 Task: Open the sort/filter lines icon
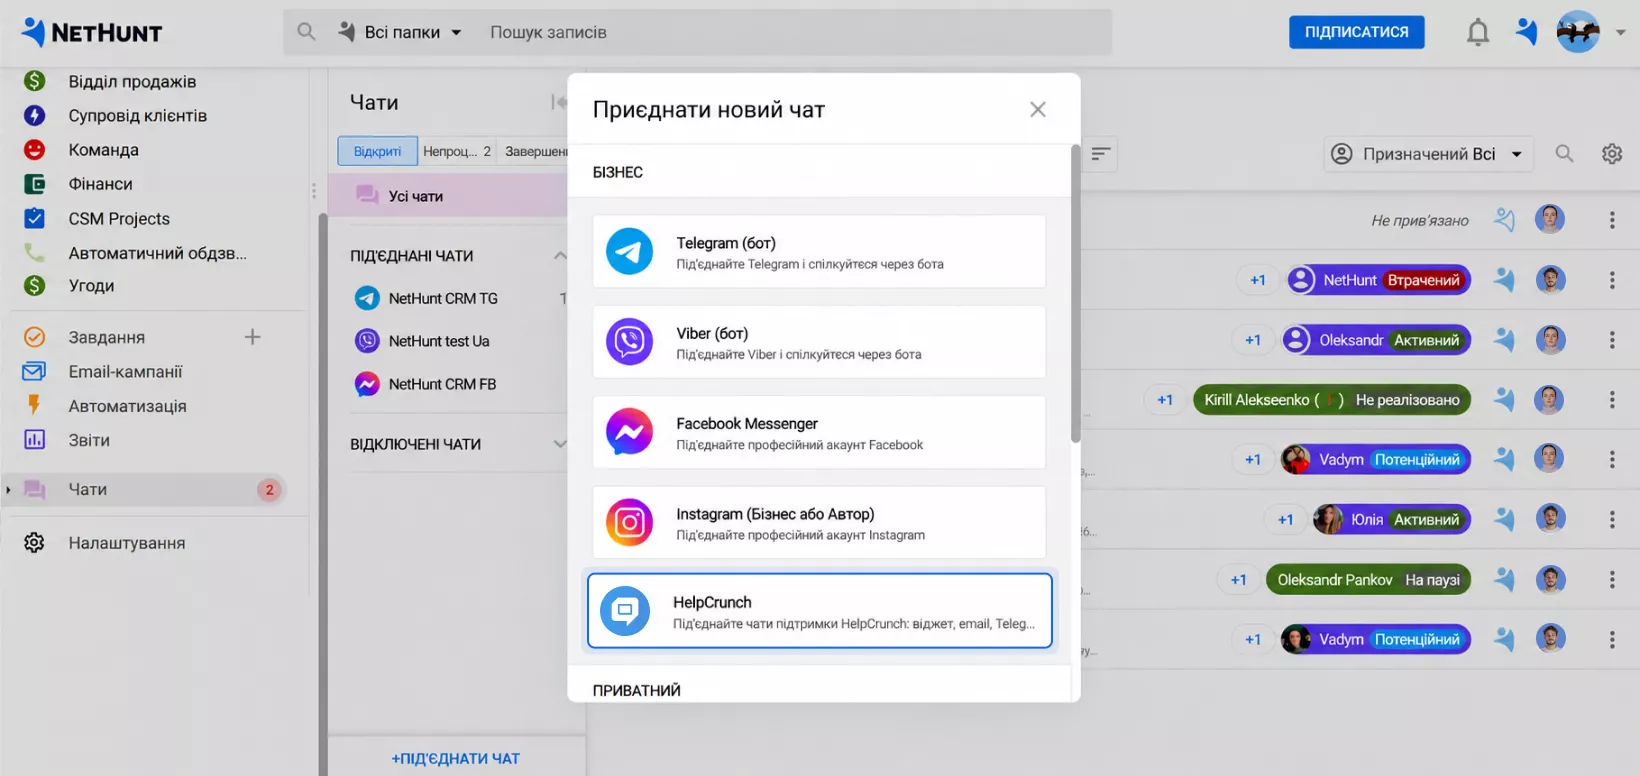pyautogui.click(x=1100, y=154)
